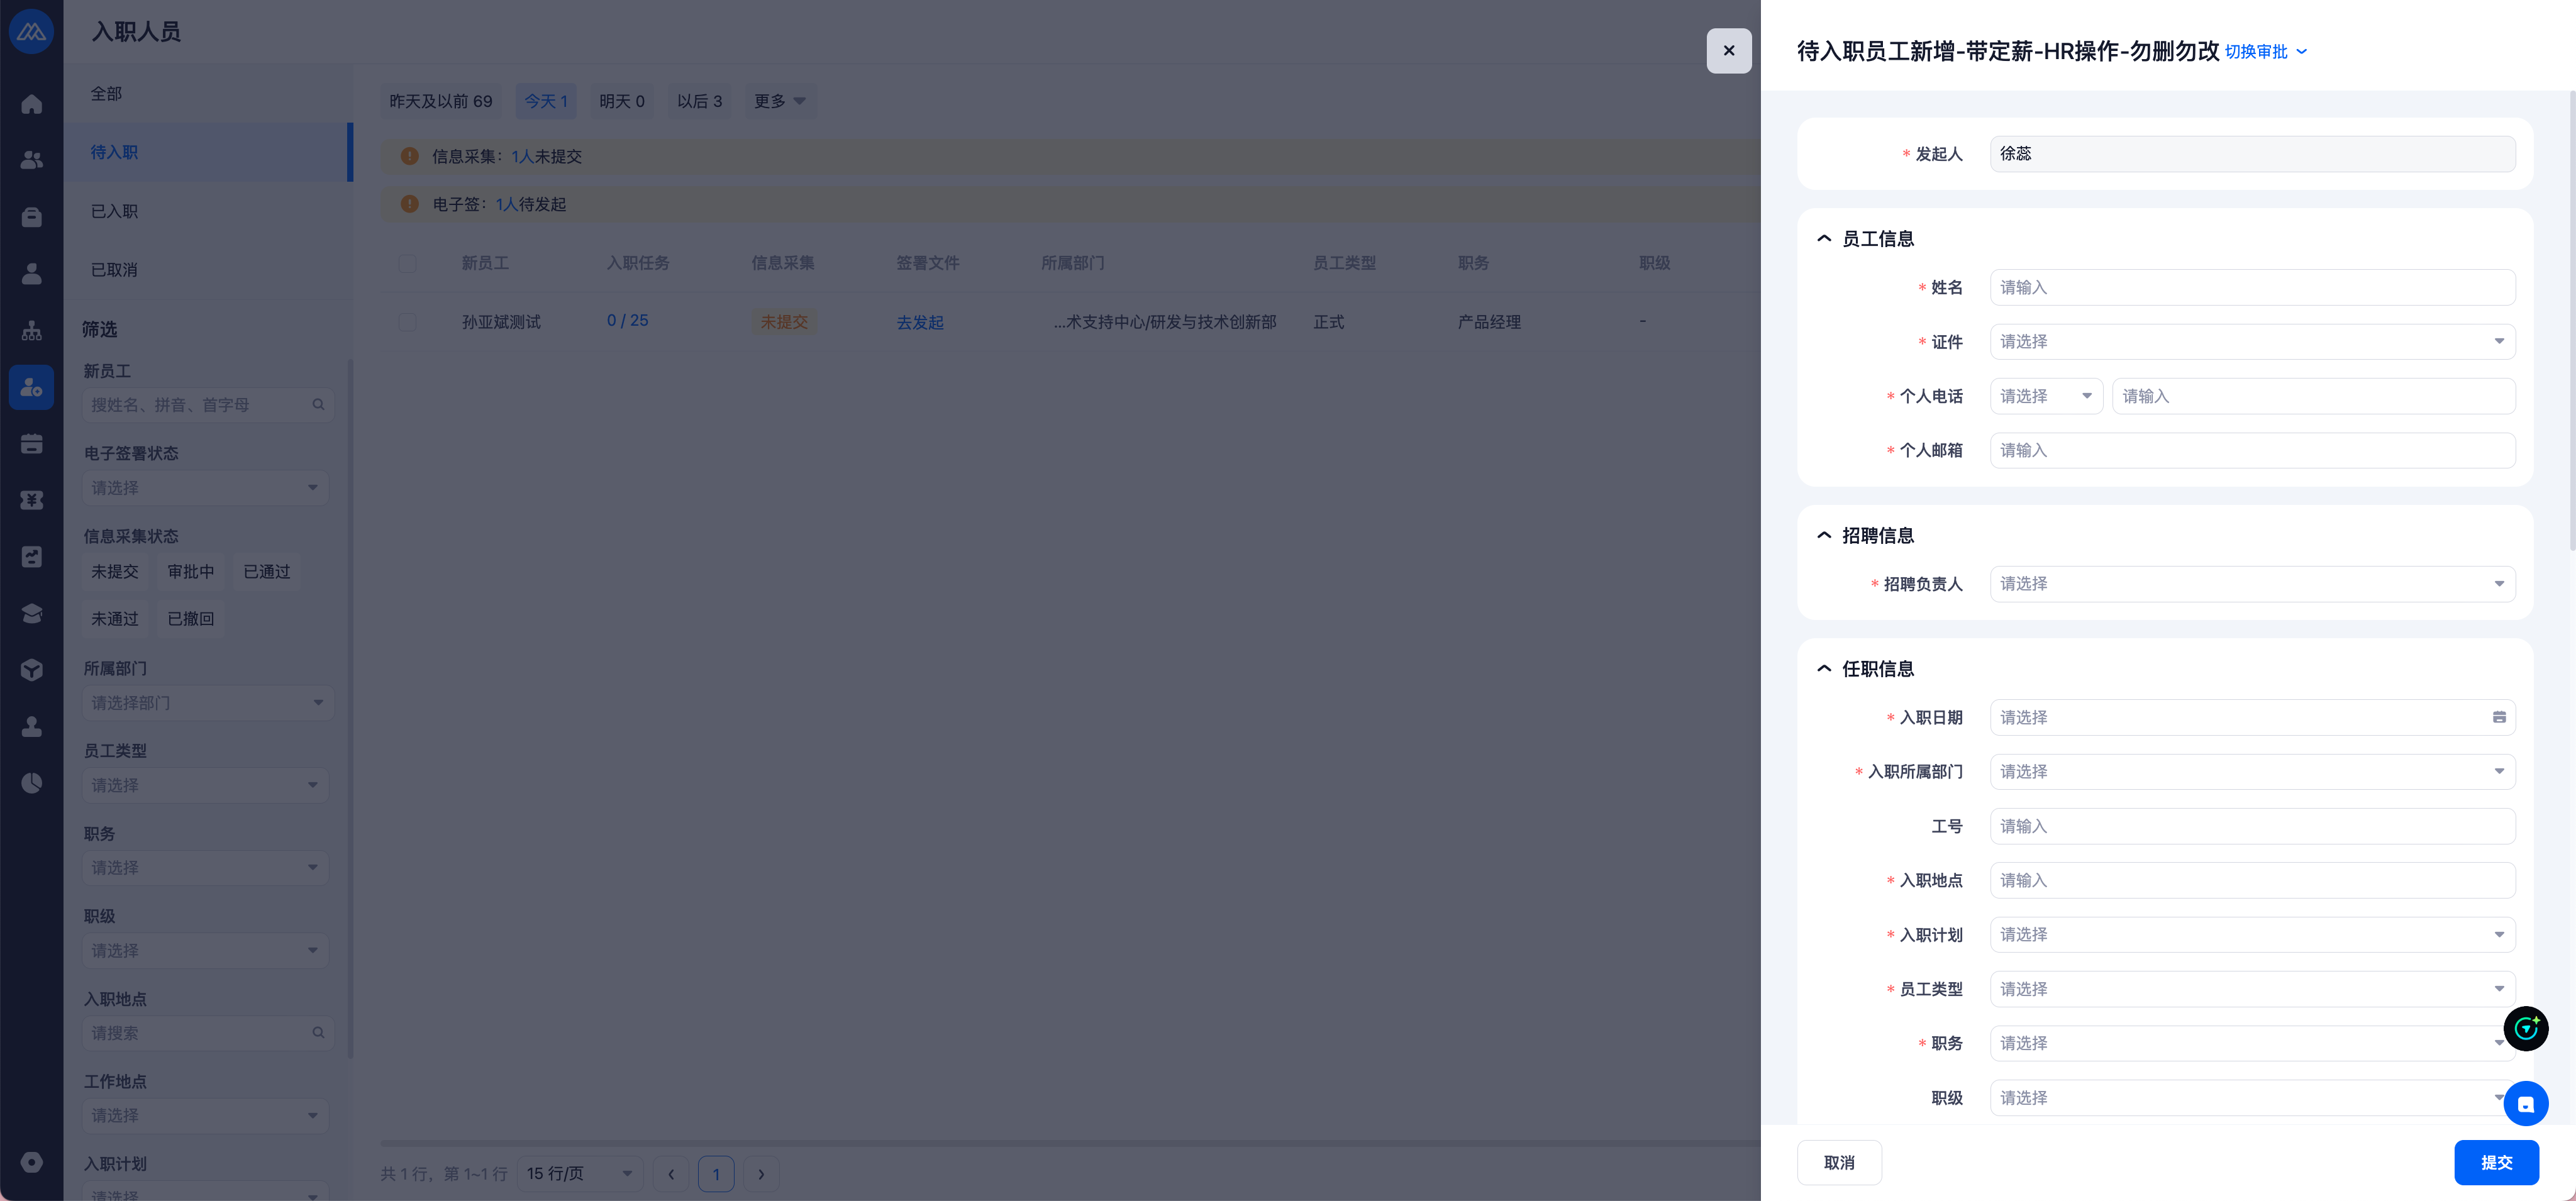This screenshot has height=1201, width=2576.
Task: Close the form panel with X button
Action: tap(1728, 51)
